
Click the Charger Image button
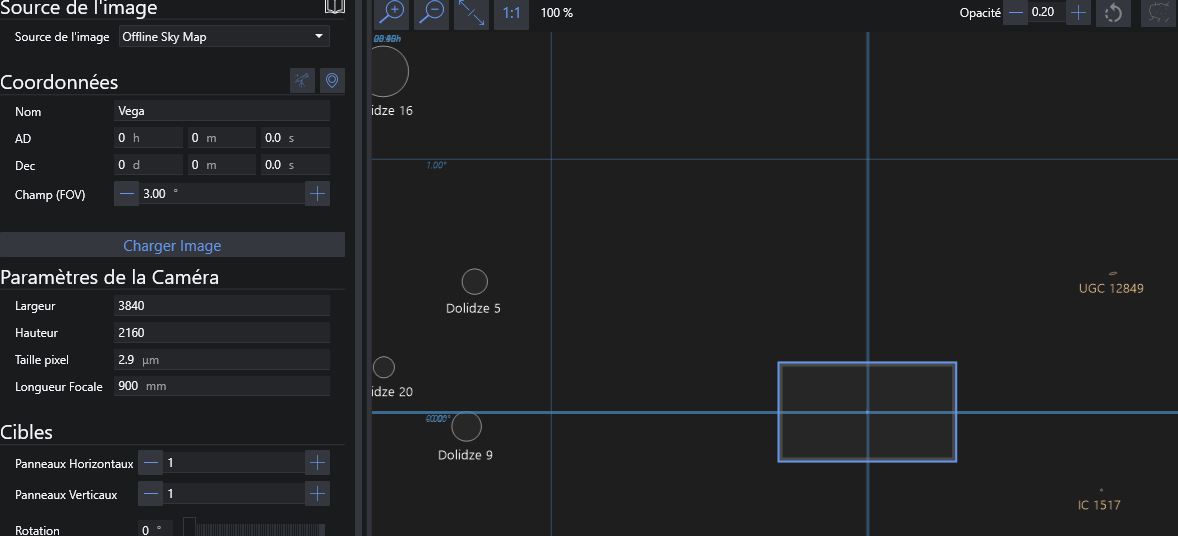point(172,245)
